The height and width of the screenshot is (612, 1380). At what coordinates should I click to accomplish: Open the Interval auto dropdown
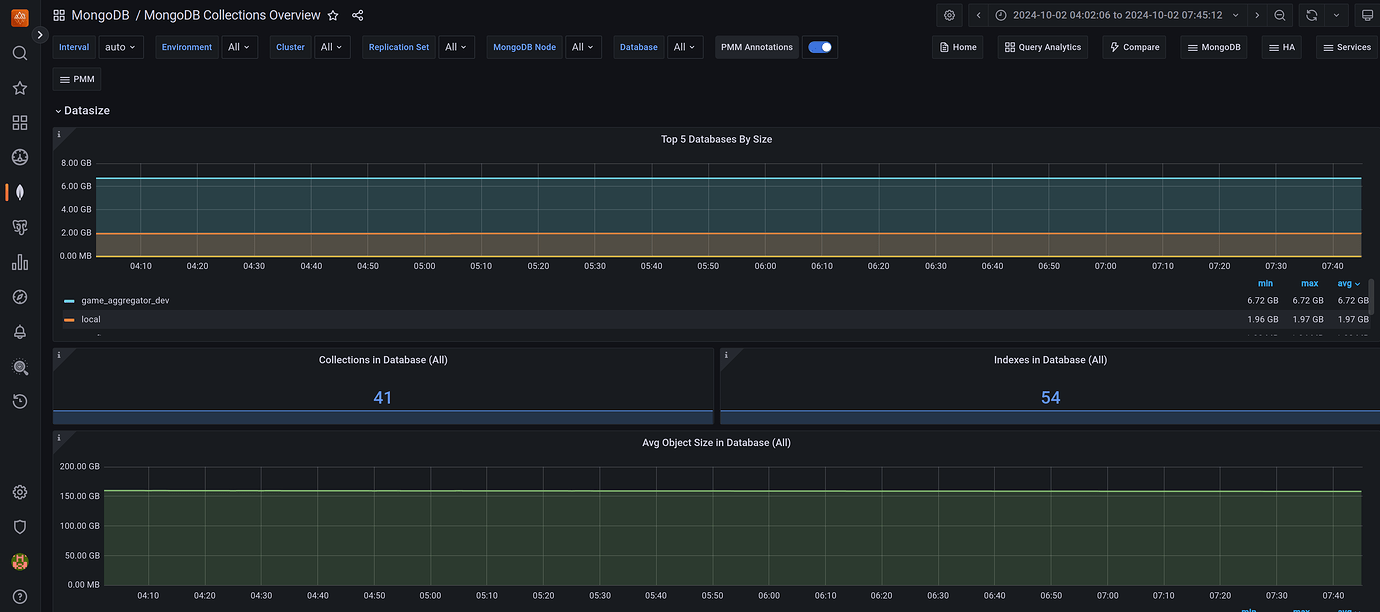click(x=120, y=46)
